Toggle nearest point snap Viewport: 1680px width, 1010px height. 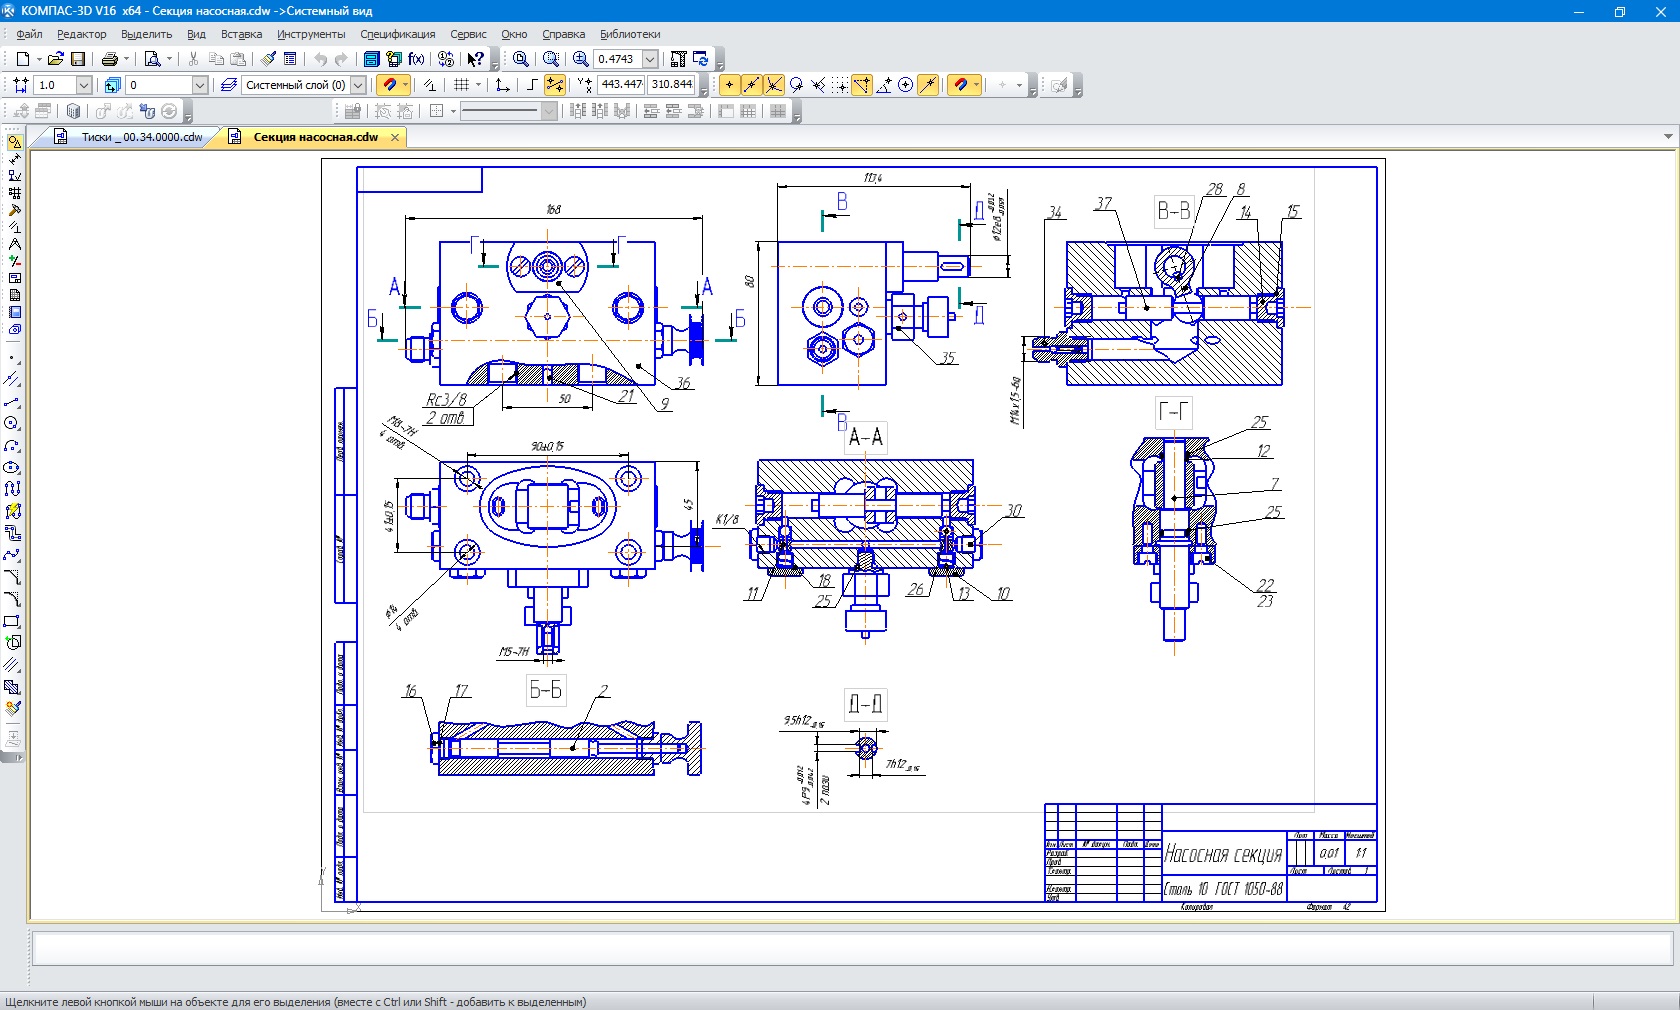point(729,85)
